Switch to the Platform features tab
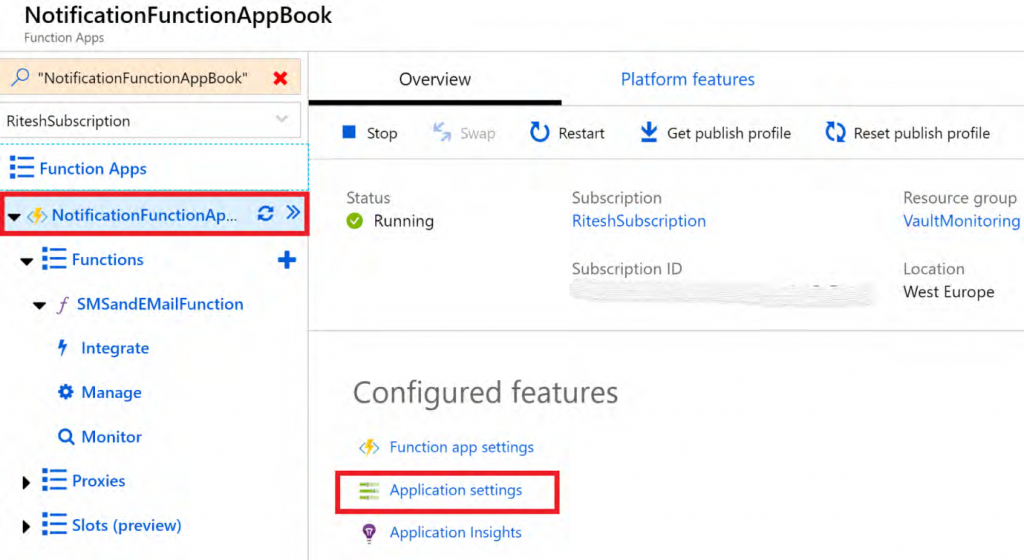 687,79
